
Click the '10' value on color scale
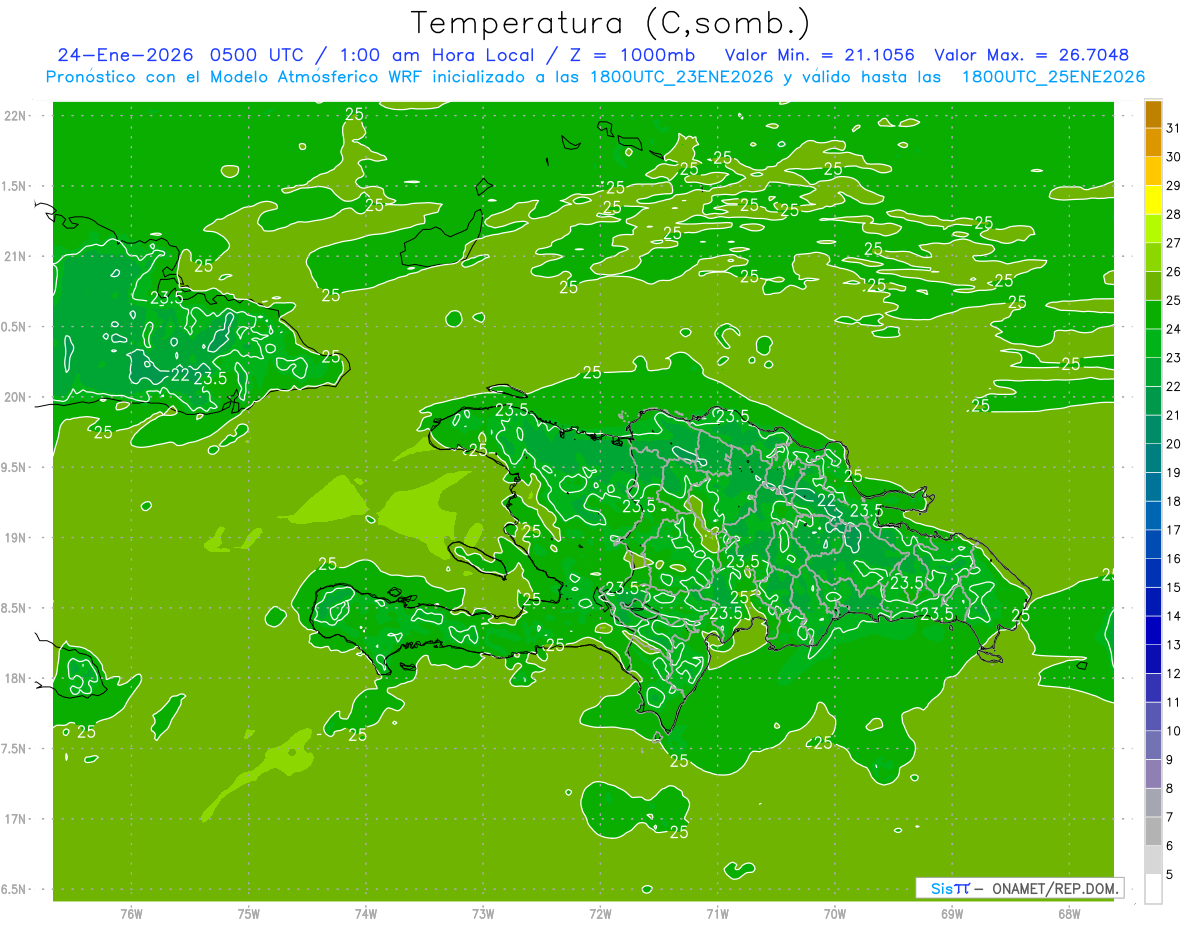[1174, 731]
